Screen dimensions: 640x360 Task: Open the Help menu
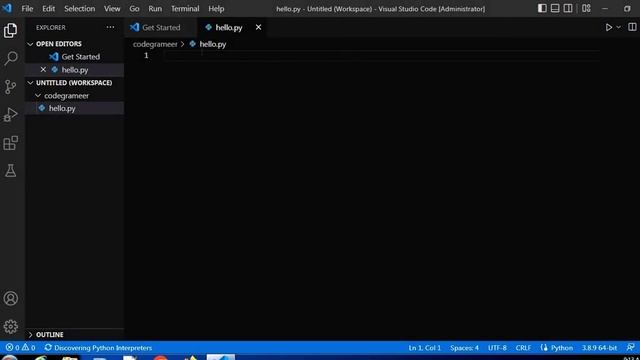pyautogui.click(x=216, y=9)
